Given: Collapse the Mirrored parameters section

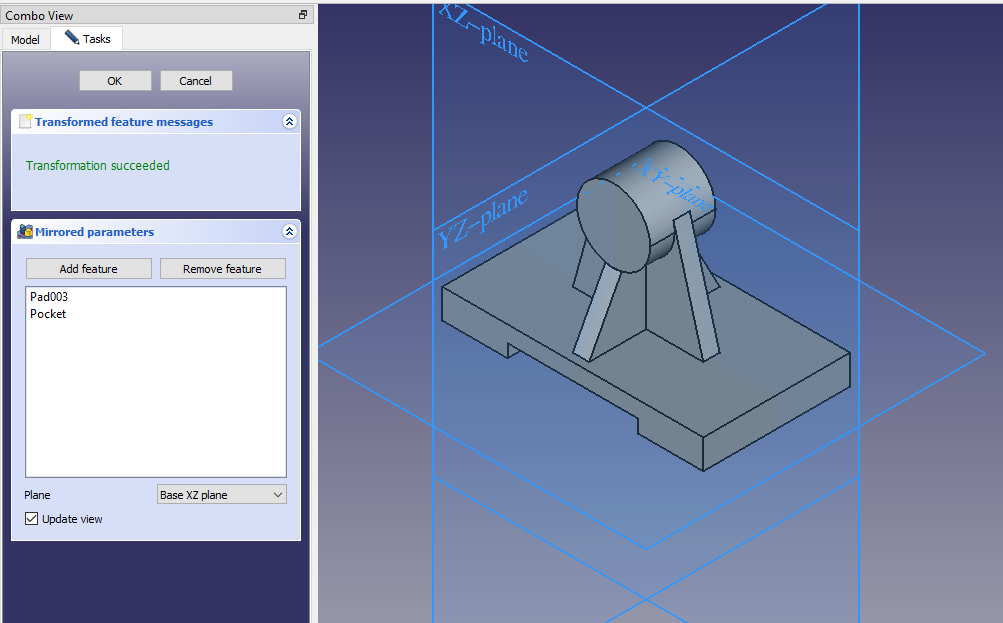Looking at the screenshot, I should click(x=289, y=232).
